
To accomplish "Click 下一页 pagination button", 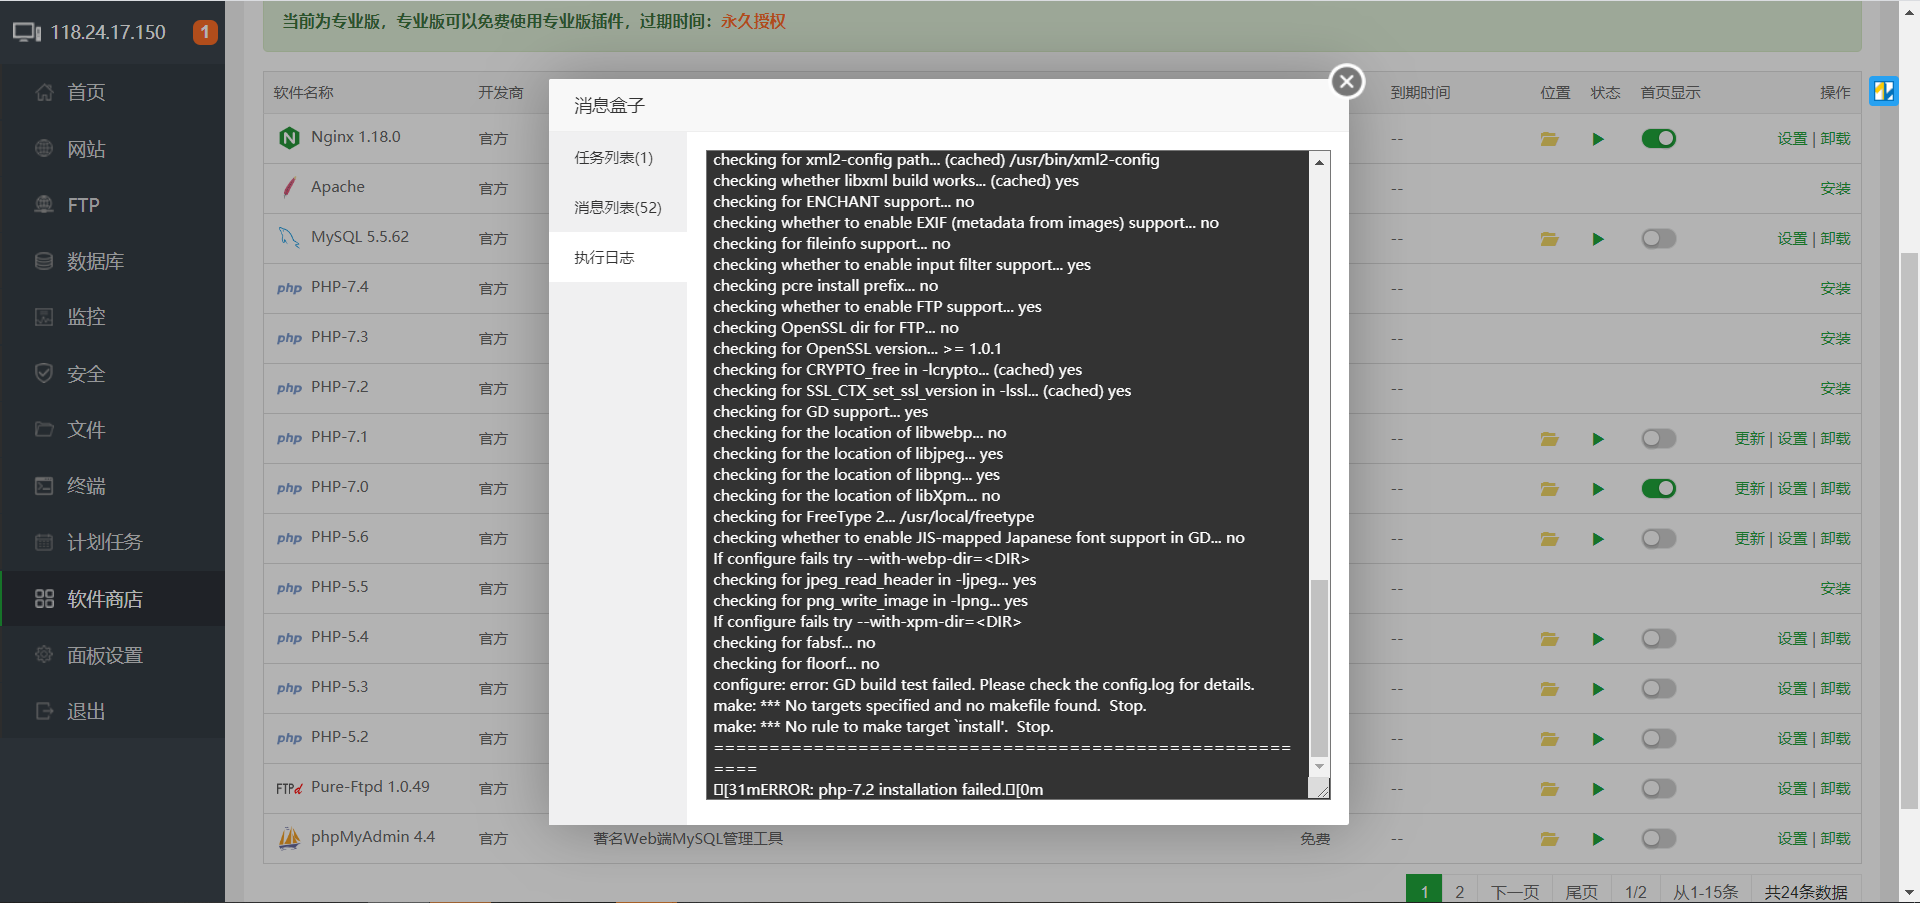I will (x=1515, y=891).
